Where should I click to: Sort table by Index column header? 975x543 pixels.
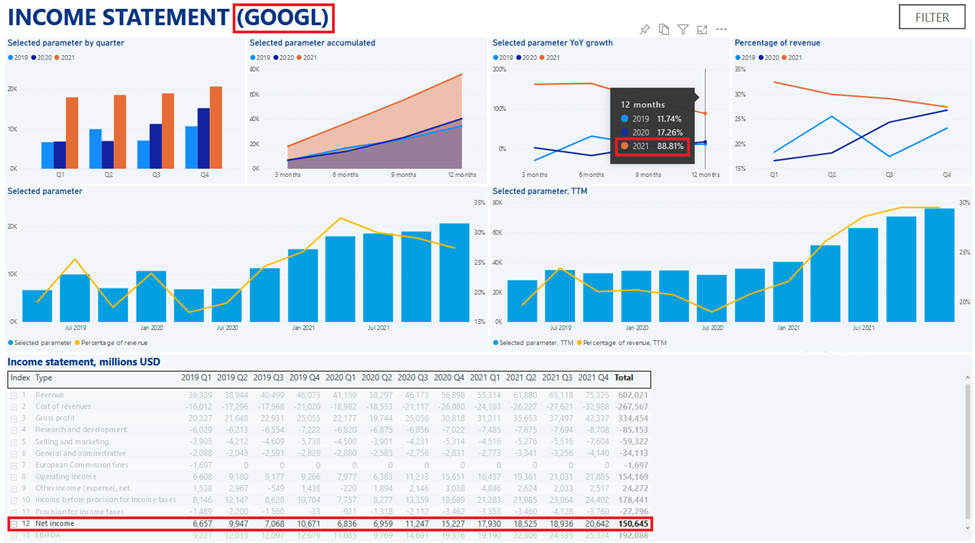click(x=19, y=379)
